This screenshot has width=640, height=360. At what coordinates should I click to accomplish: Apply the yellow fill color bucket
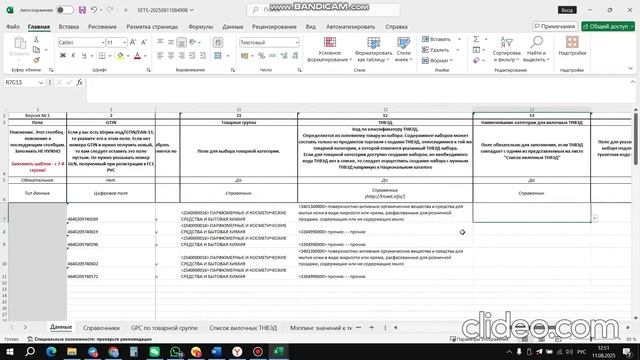coord(120,56)
